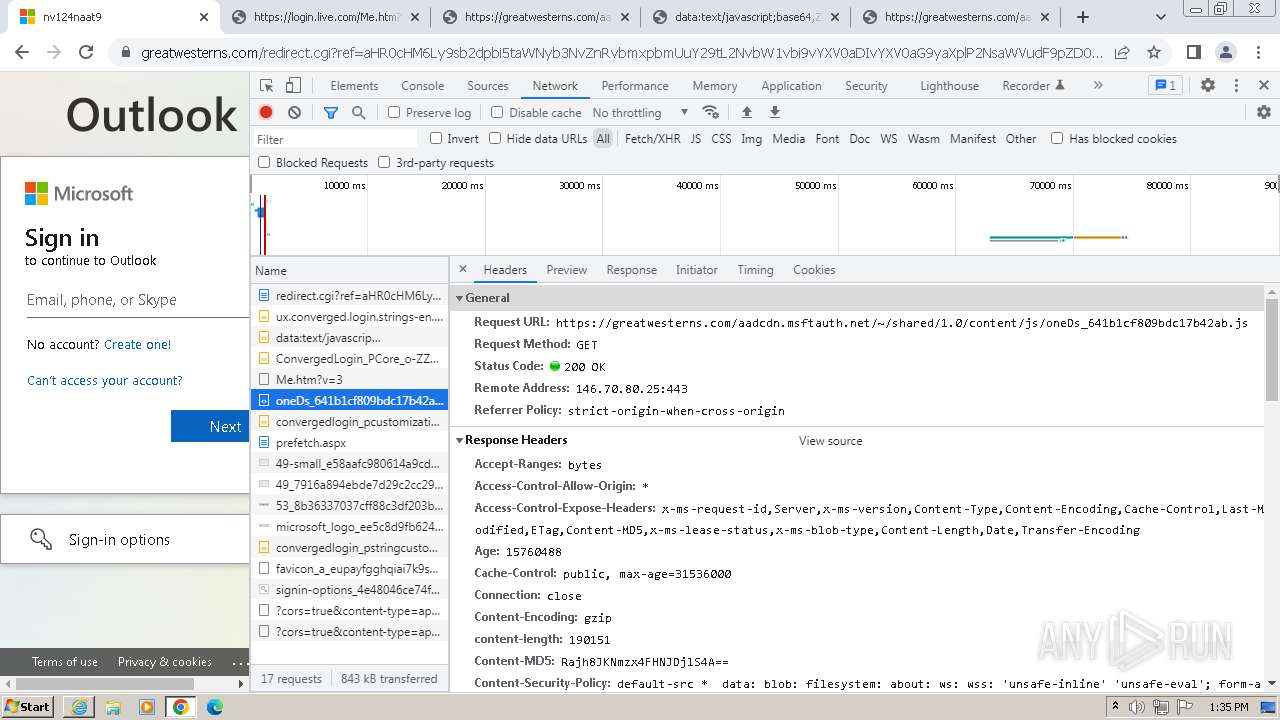
Task: Toggle the Invert filter checkbox
Action: click(x=436, y=139)
